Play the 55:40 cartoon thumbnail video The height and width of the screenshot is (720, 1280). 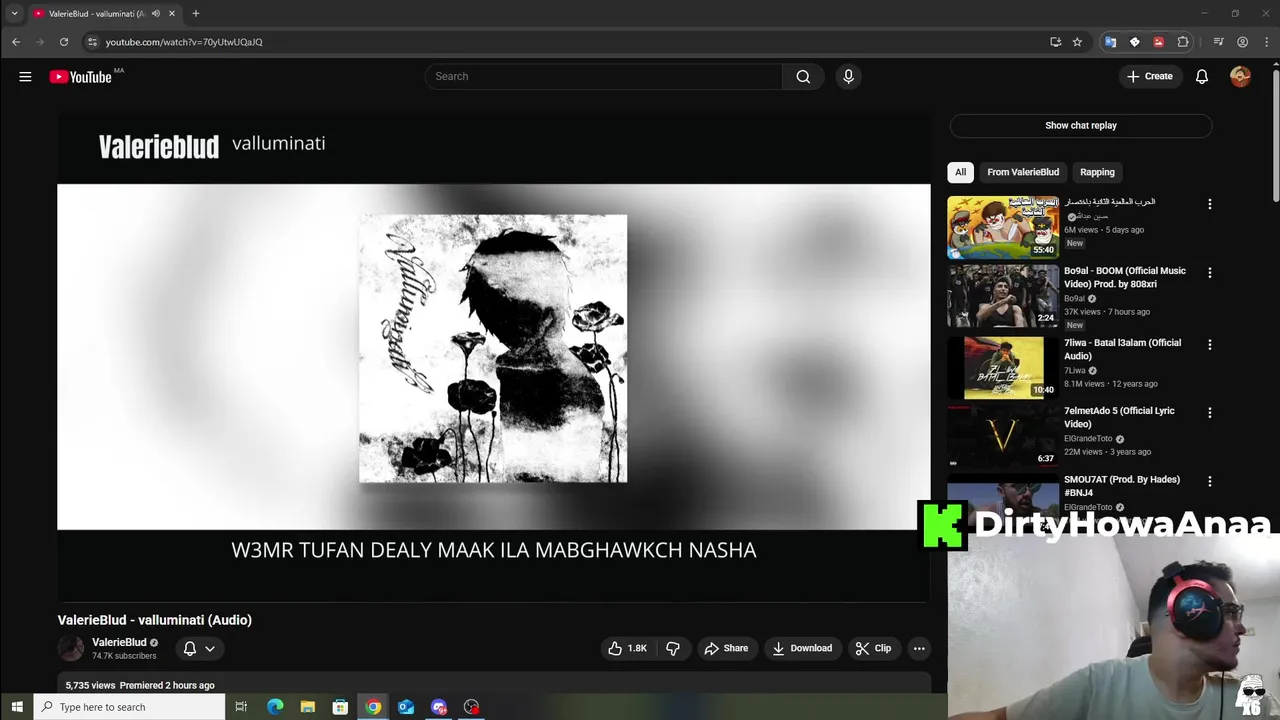[1003, 227]
